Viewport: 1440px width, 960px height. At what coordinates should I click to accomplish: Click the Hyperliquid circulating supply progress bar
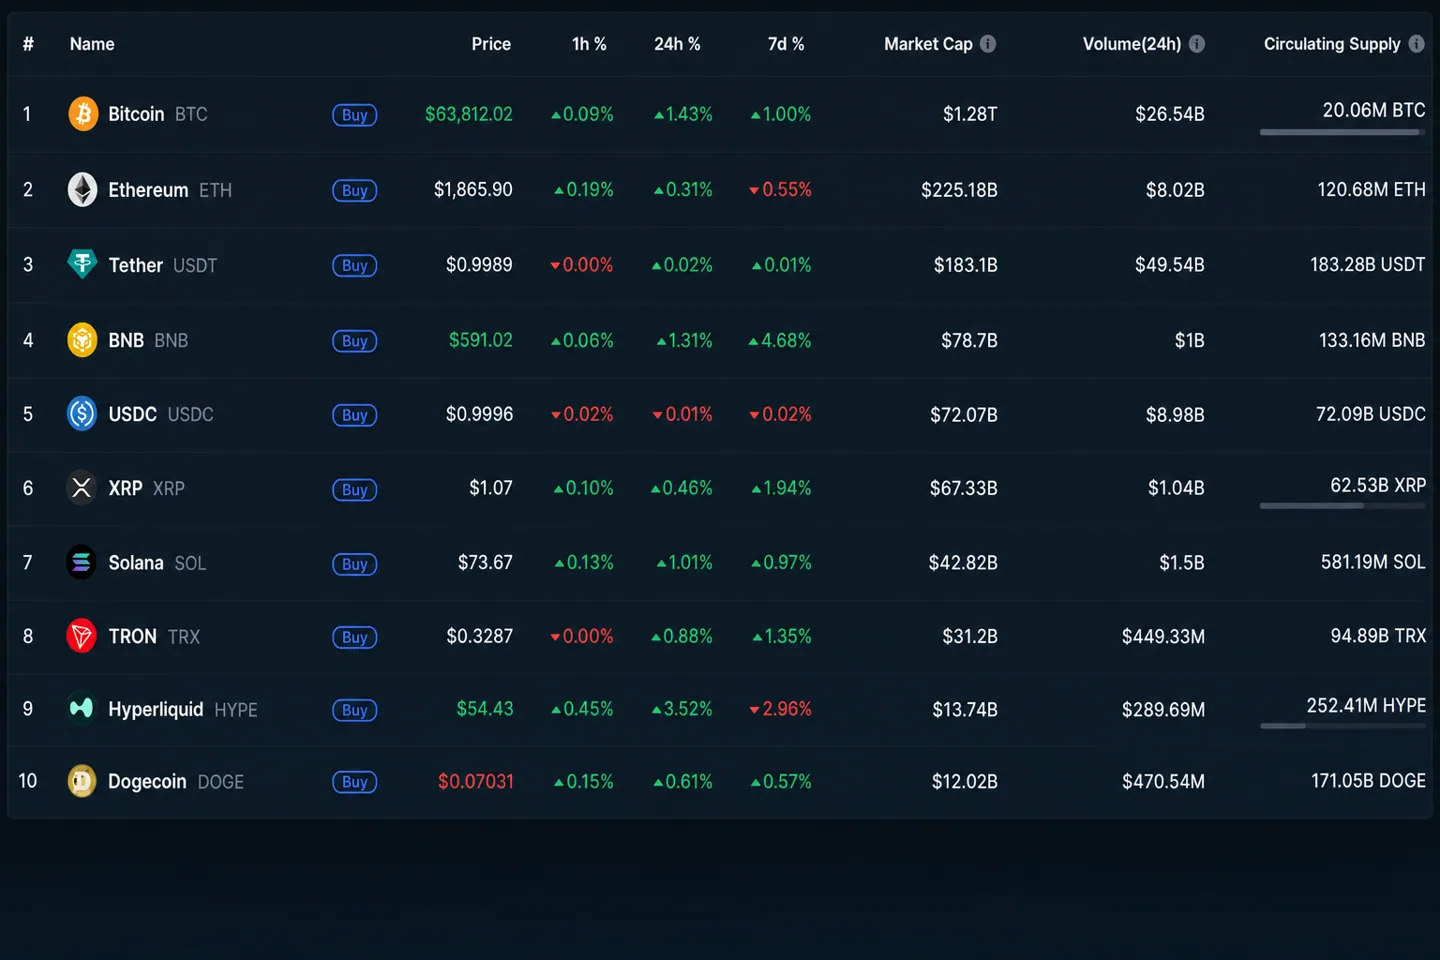[x=1342, y=726]
